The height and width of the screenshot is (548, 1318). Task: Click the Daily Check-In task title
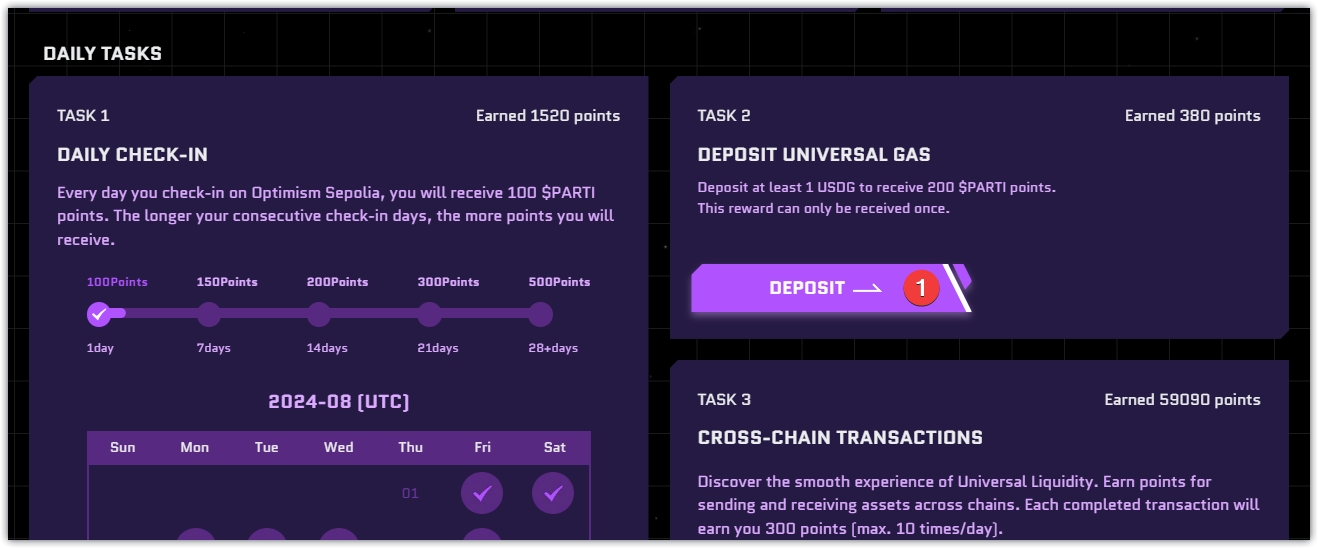click(x=133, y=155)
